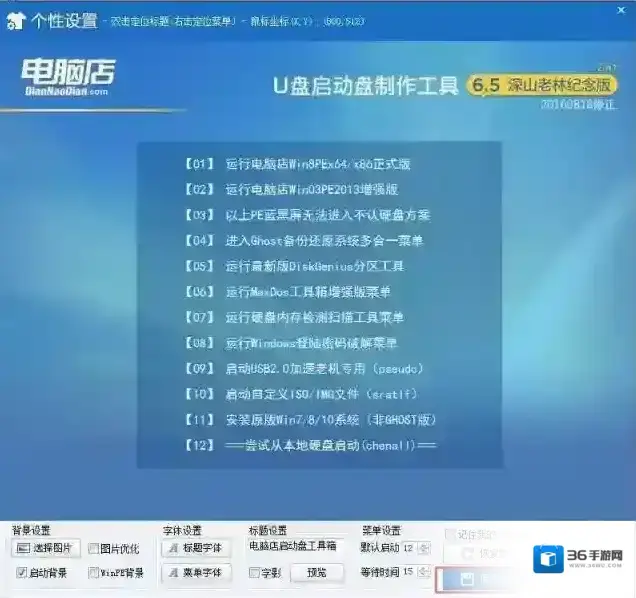
Task: Click the 电脑店启动盘工具箱 title text field
Action: tap(297, 546)
